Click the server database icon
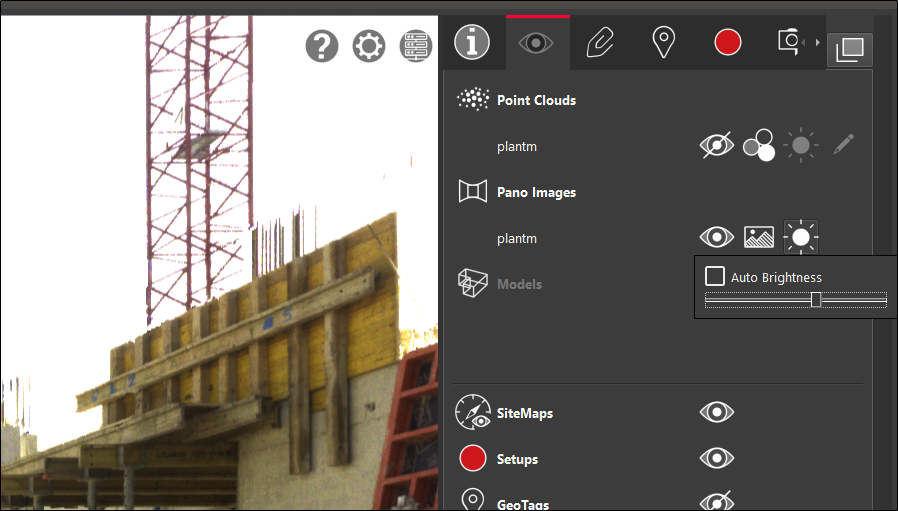 coord(415,46)
